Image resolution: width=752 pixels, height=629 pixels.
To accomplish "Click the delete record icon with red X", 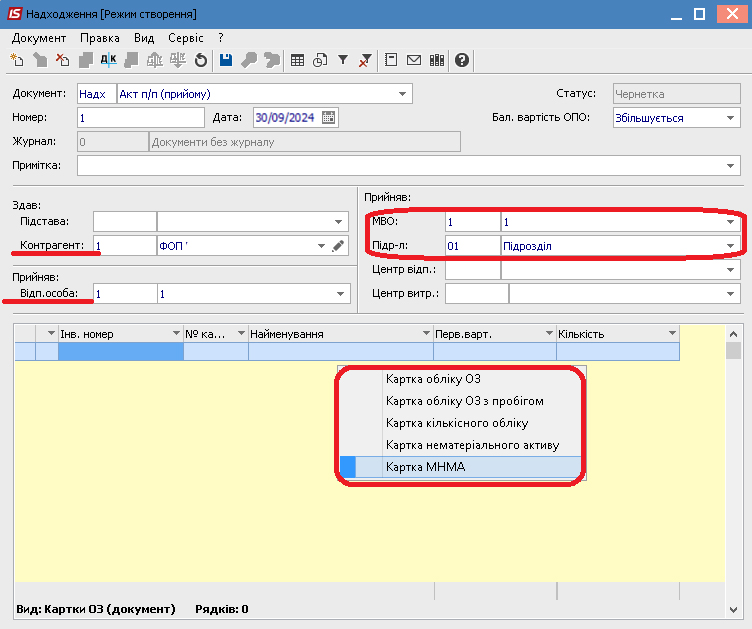I will [63, 60].
